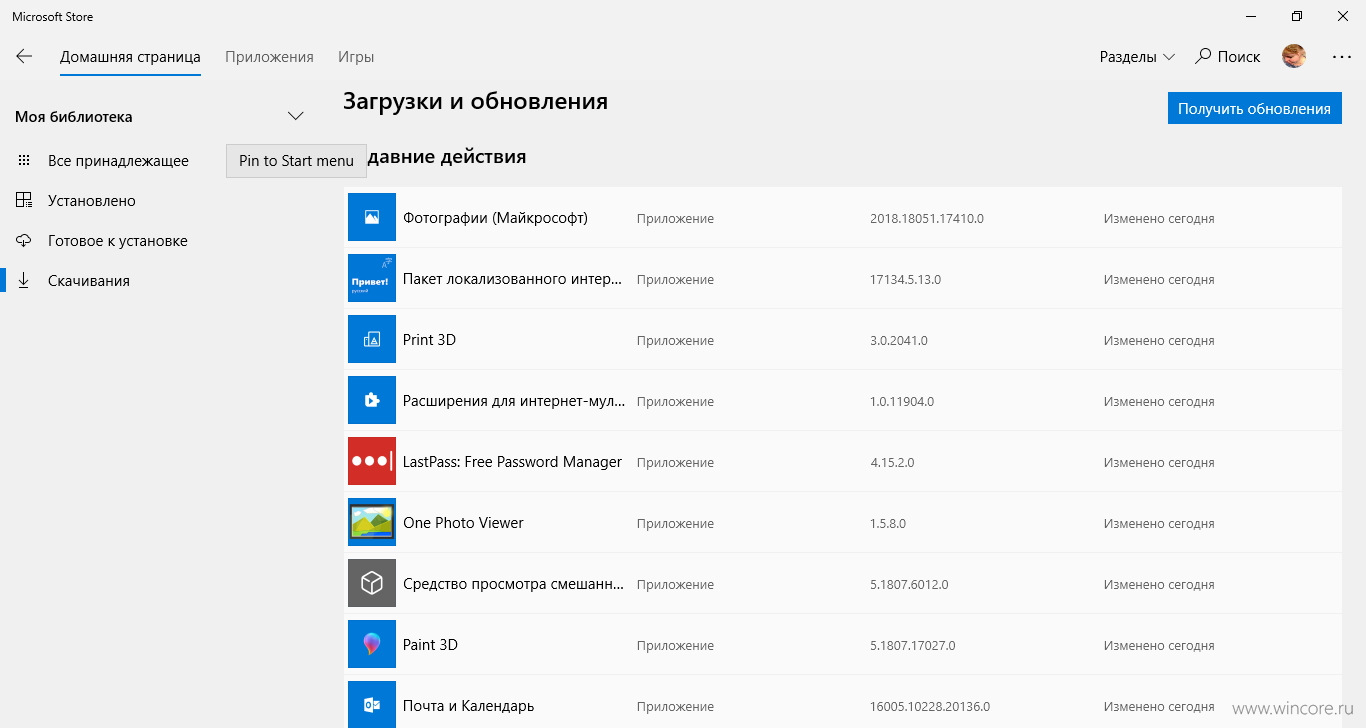
Task: Click the Почта и Календарь Outlook icon
Action: [372, 705]
